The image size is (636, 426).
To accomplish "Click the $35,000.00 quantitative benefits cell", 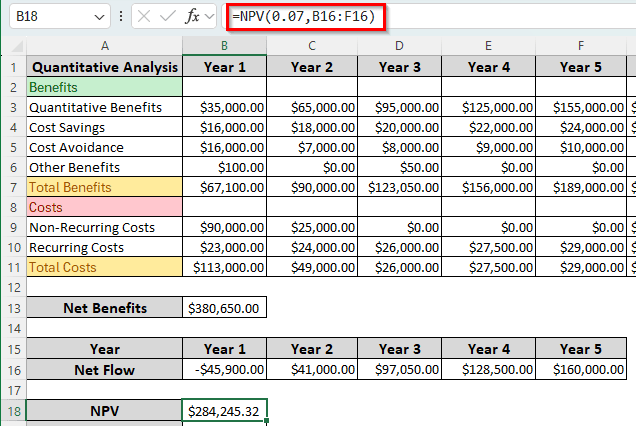I will pyautogui.click(x=224, y=107).
